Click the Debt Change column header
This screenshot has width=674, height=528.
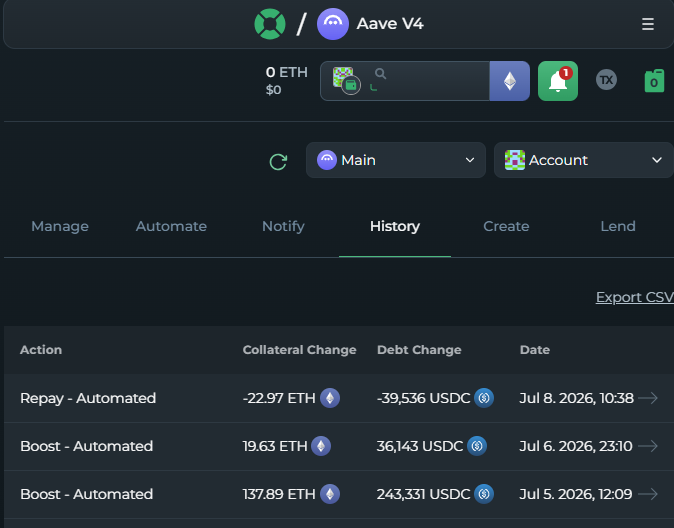click(419, 350)
